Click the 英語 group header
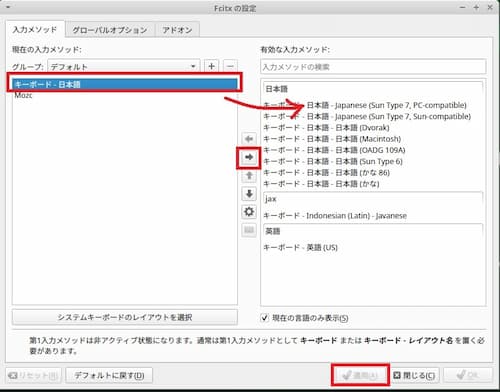Screen dimensions: 500x392 point(373,231)
